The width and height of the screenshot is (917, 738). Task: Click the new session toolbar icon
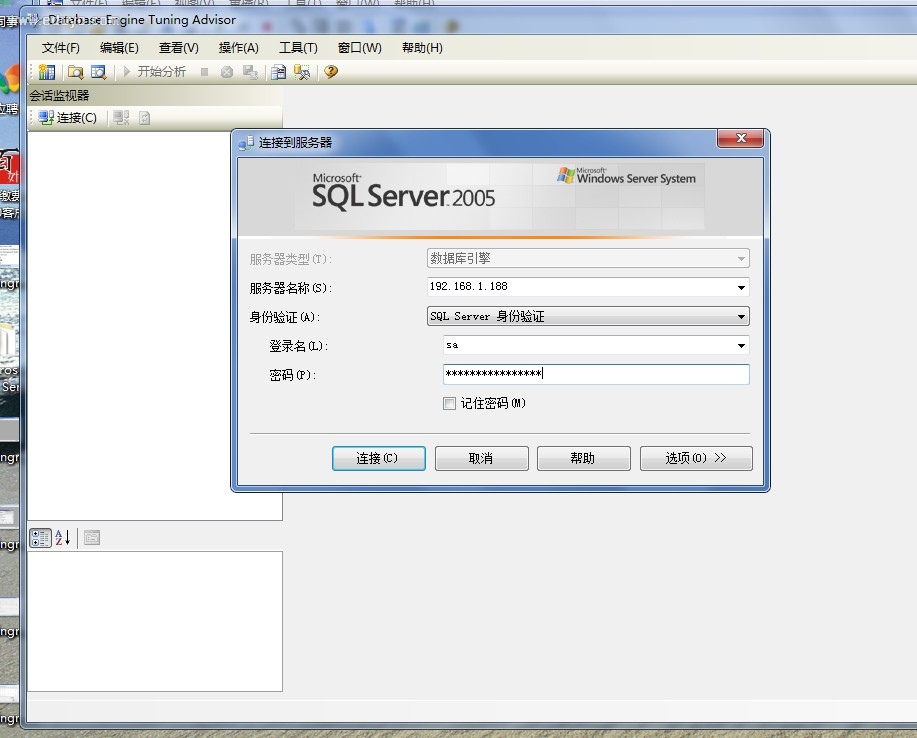point(47,72)
